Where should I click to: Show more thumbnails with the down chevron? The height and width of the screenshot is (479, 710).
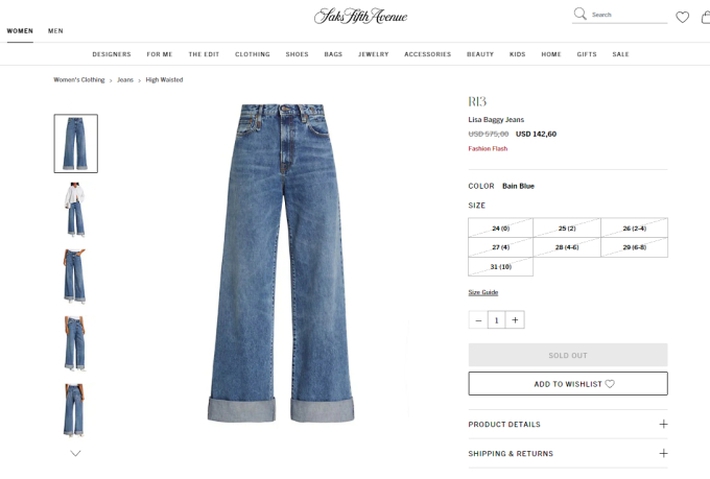[x=76, y=453]
